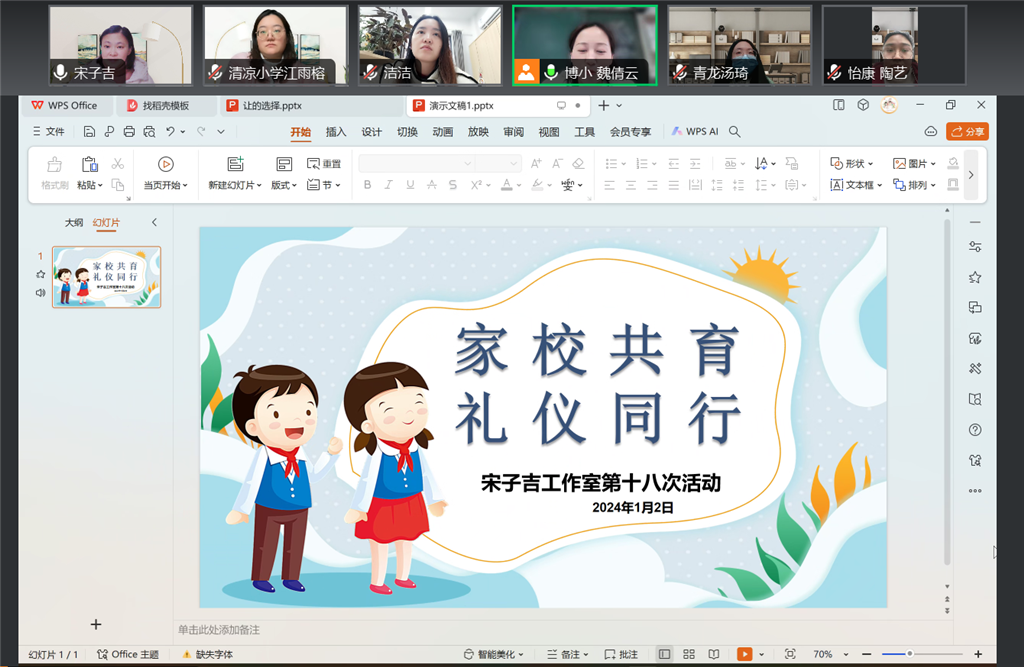Click the save icon in quick access toolbar
This screenshot has width=1024, height=667.
90,131
